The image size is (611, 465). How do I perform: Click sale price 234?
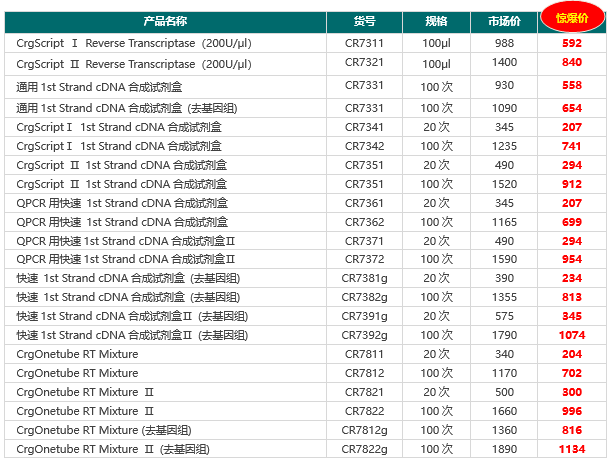pos(572,279)
